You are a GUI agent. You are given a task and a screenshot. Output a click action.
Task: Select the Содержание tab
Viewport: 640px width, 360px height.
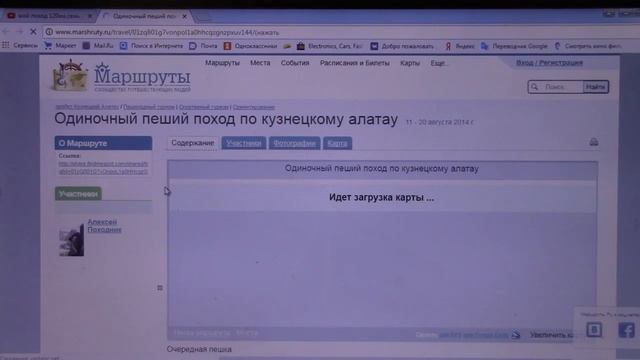[193, 143]
